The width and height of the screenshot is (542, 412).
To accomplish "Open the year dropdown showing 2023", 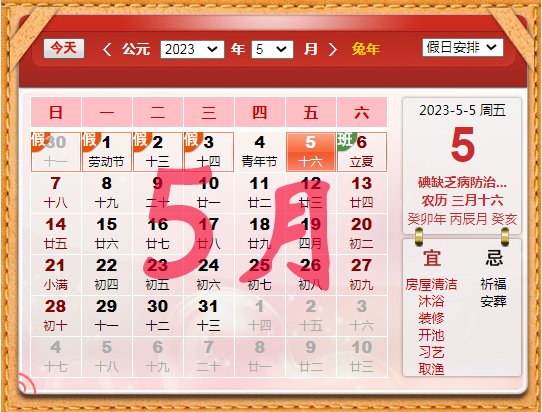I will tap(192, 49).
